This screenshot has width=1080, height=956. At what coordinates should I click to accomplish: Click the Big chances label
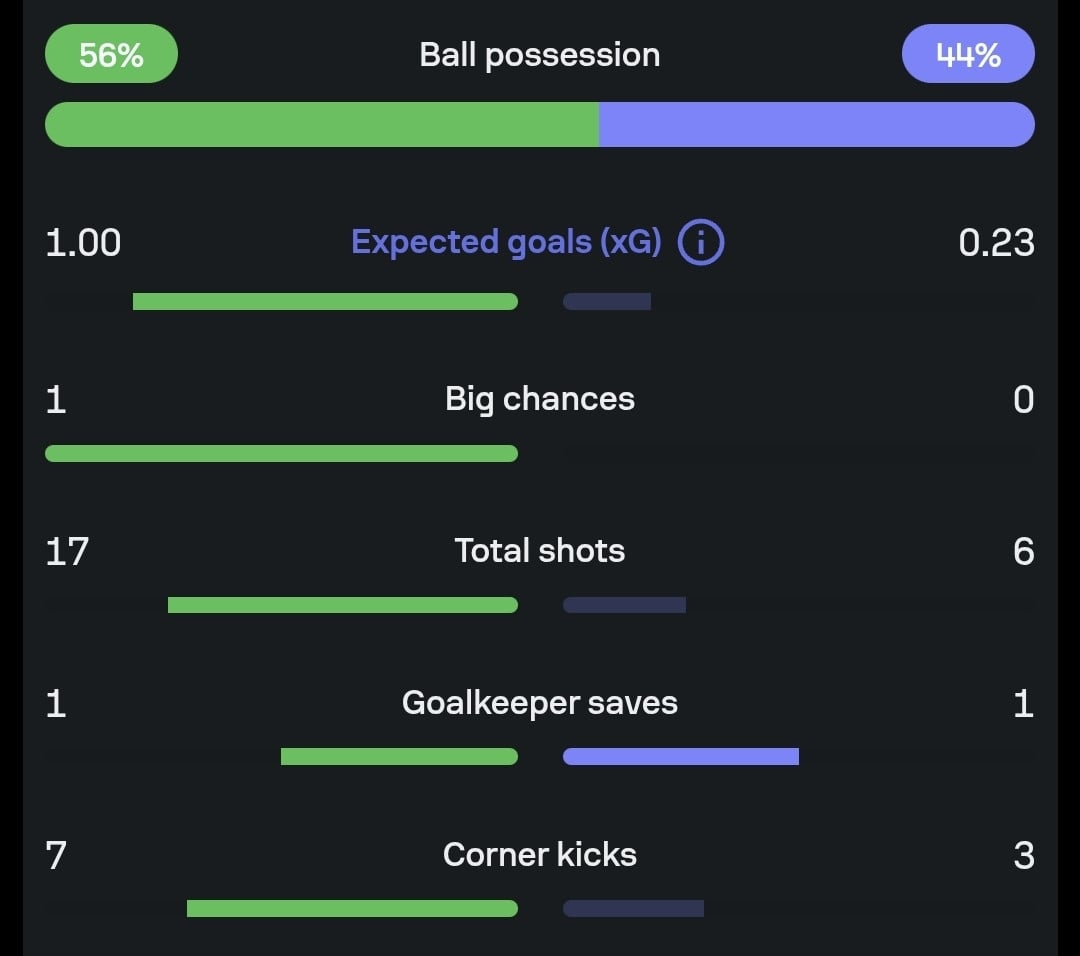click(540, 399)
